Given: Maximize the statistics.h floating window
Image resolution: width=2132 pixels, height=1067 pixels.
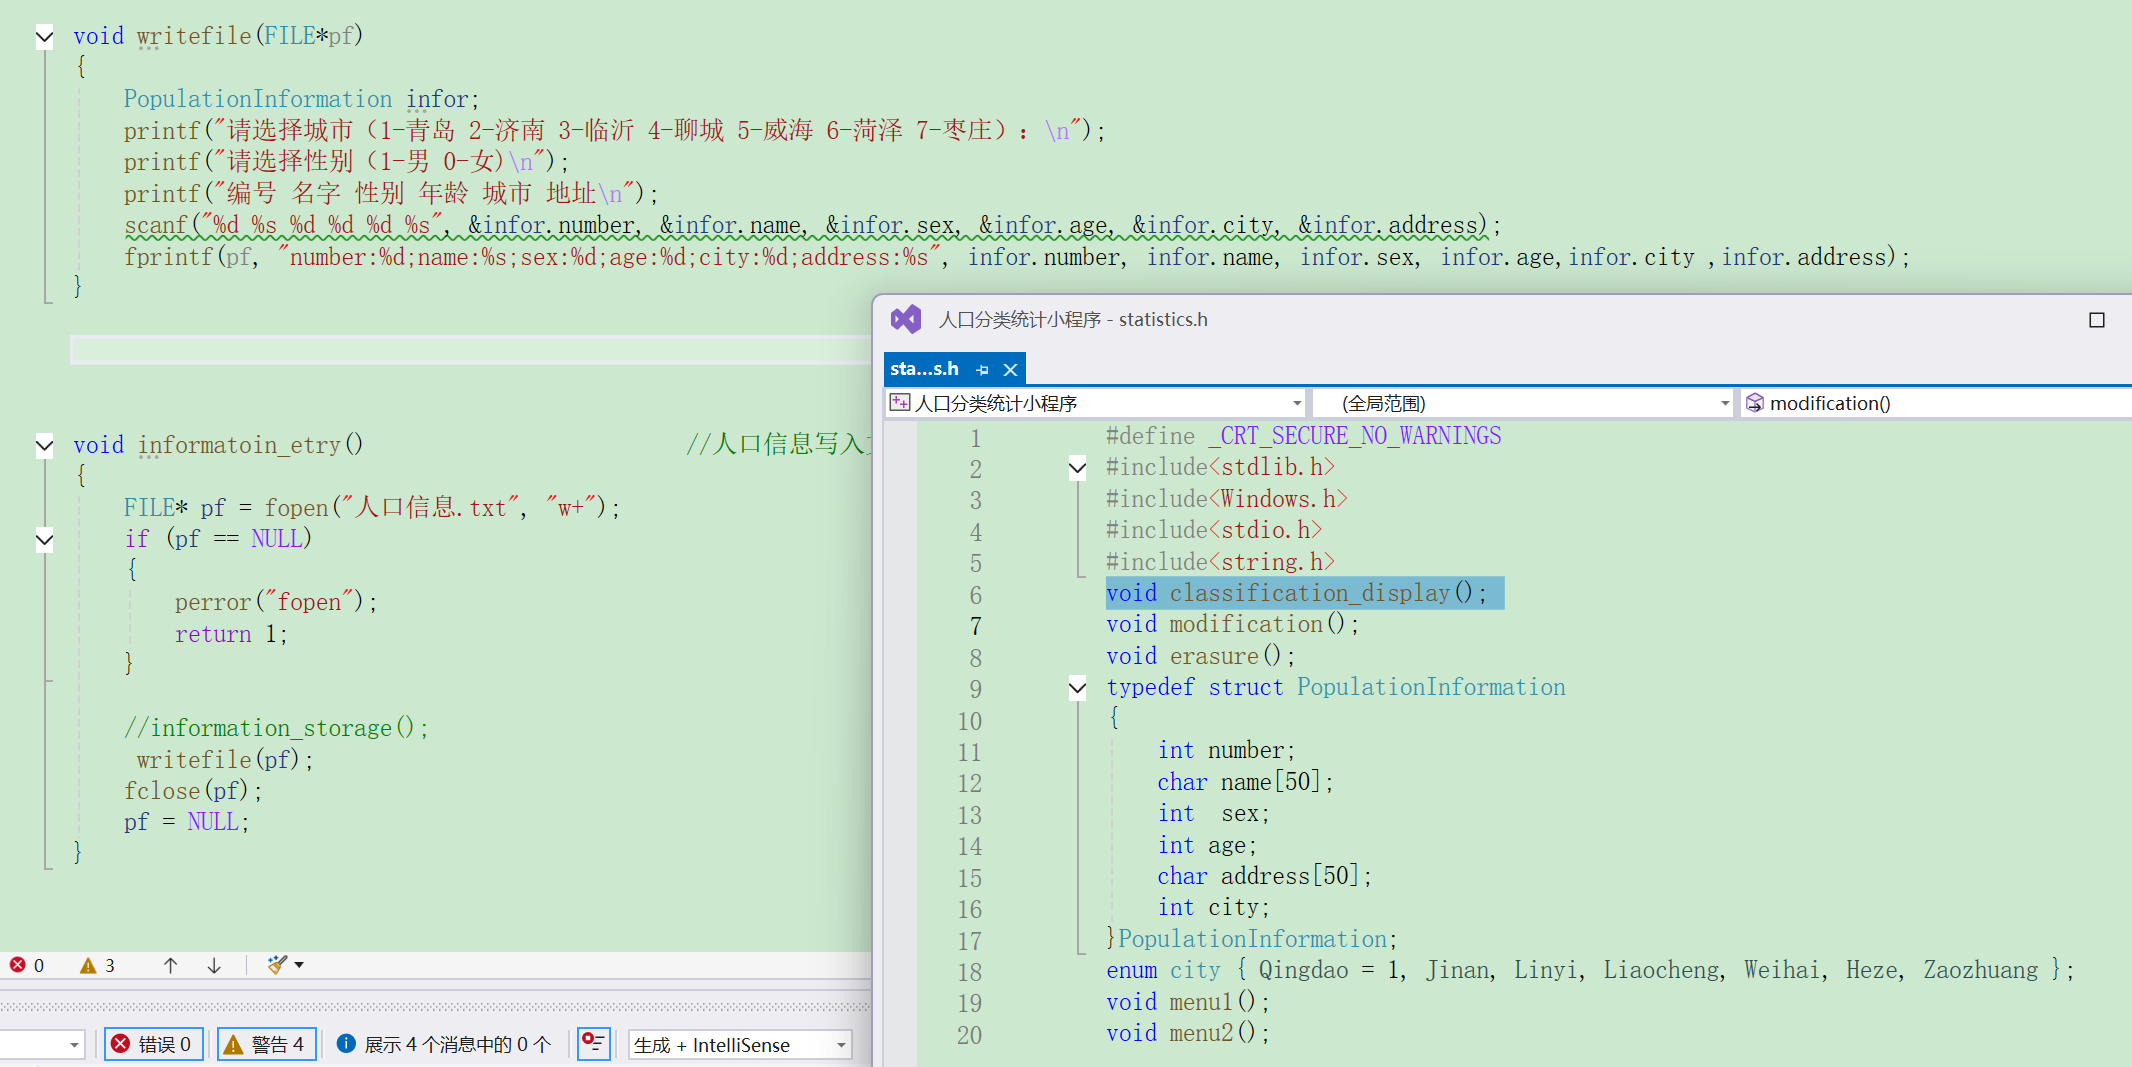Looking at the screenshot, I should click(2097, 320).
